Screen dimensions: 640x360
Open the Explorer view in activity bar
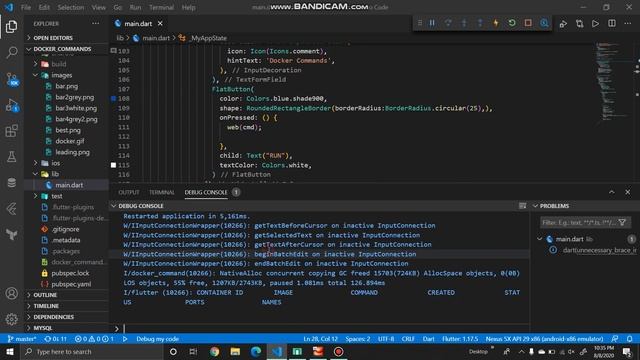tap(11, 27)
